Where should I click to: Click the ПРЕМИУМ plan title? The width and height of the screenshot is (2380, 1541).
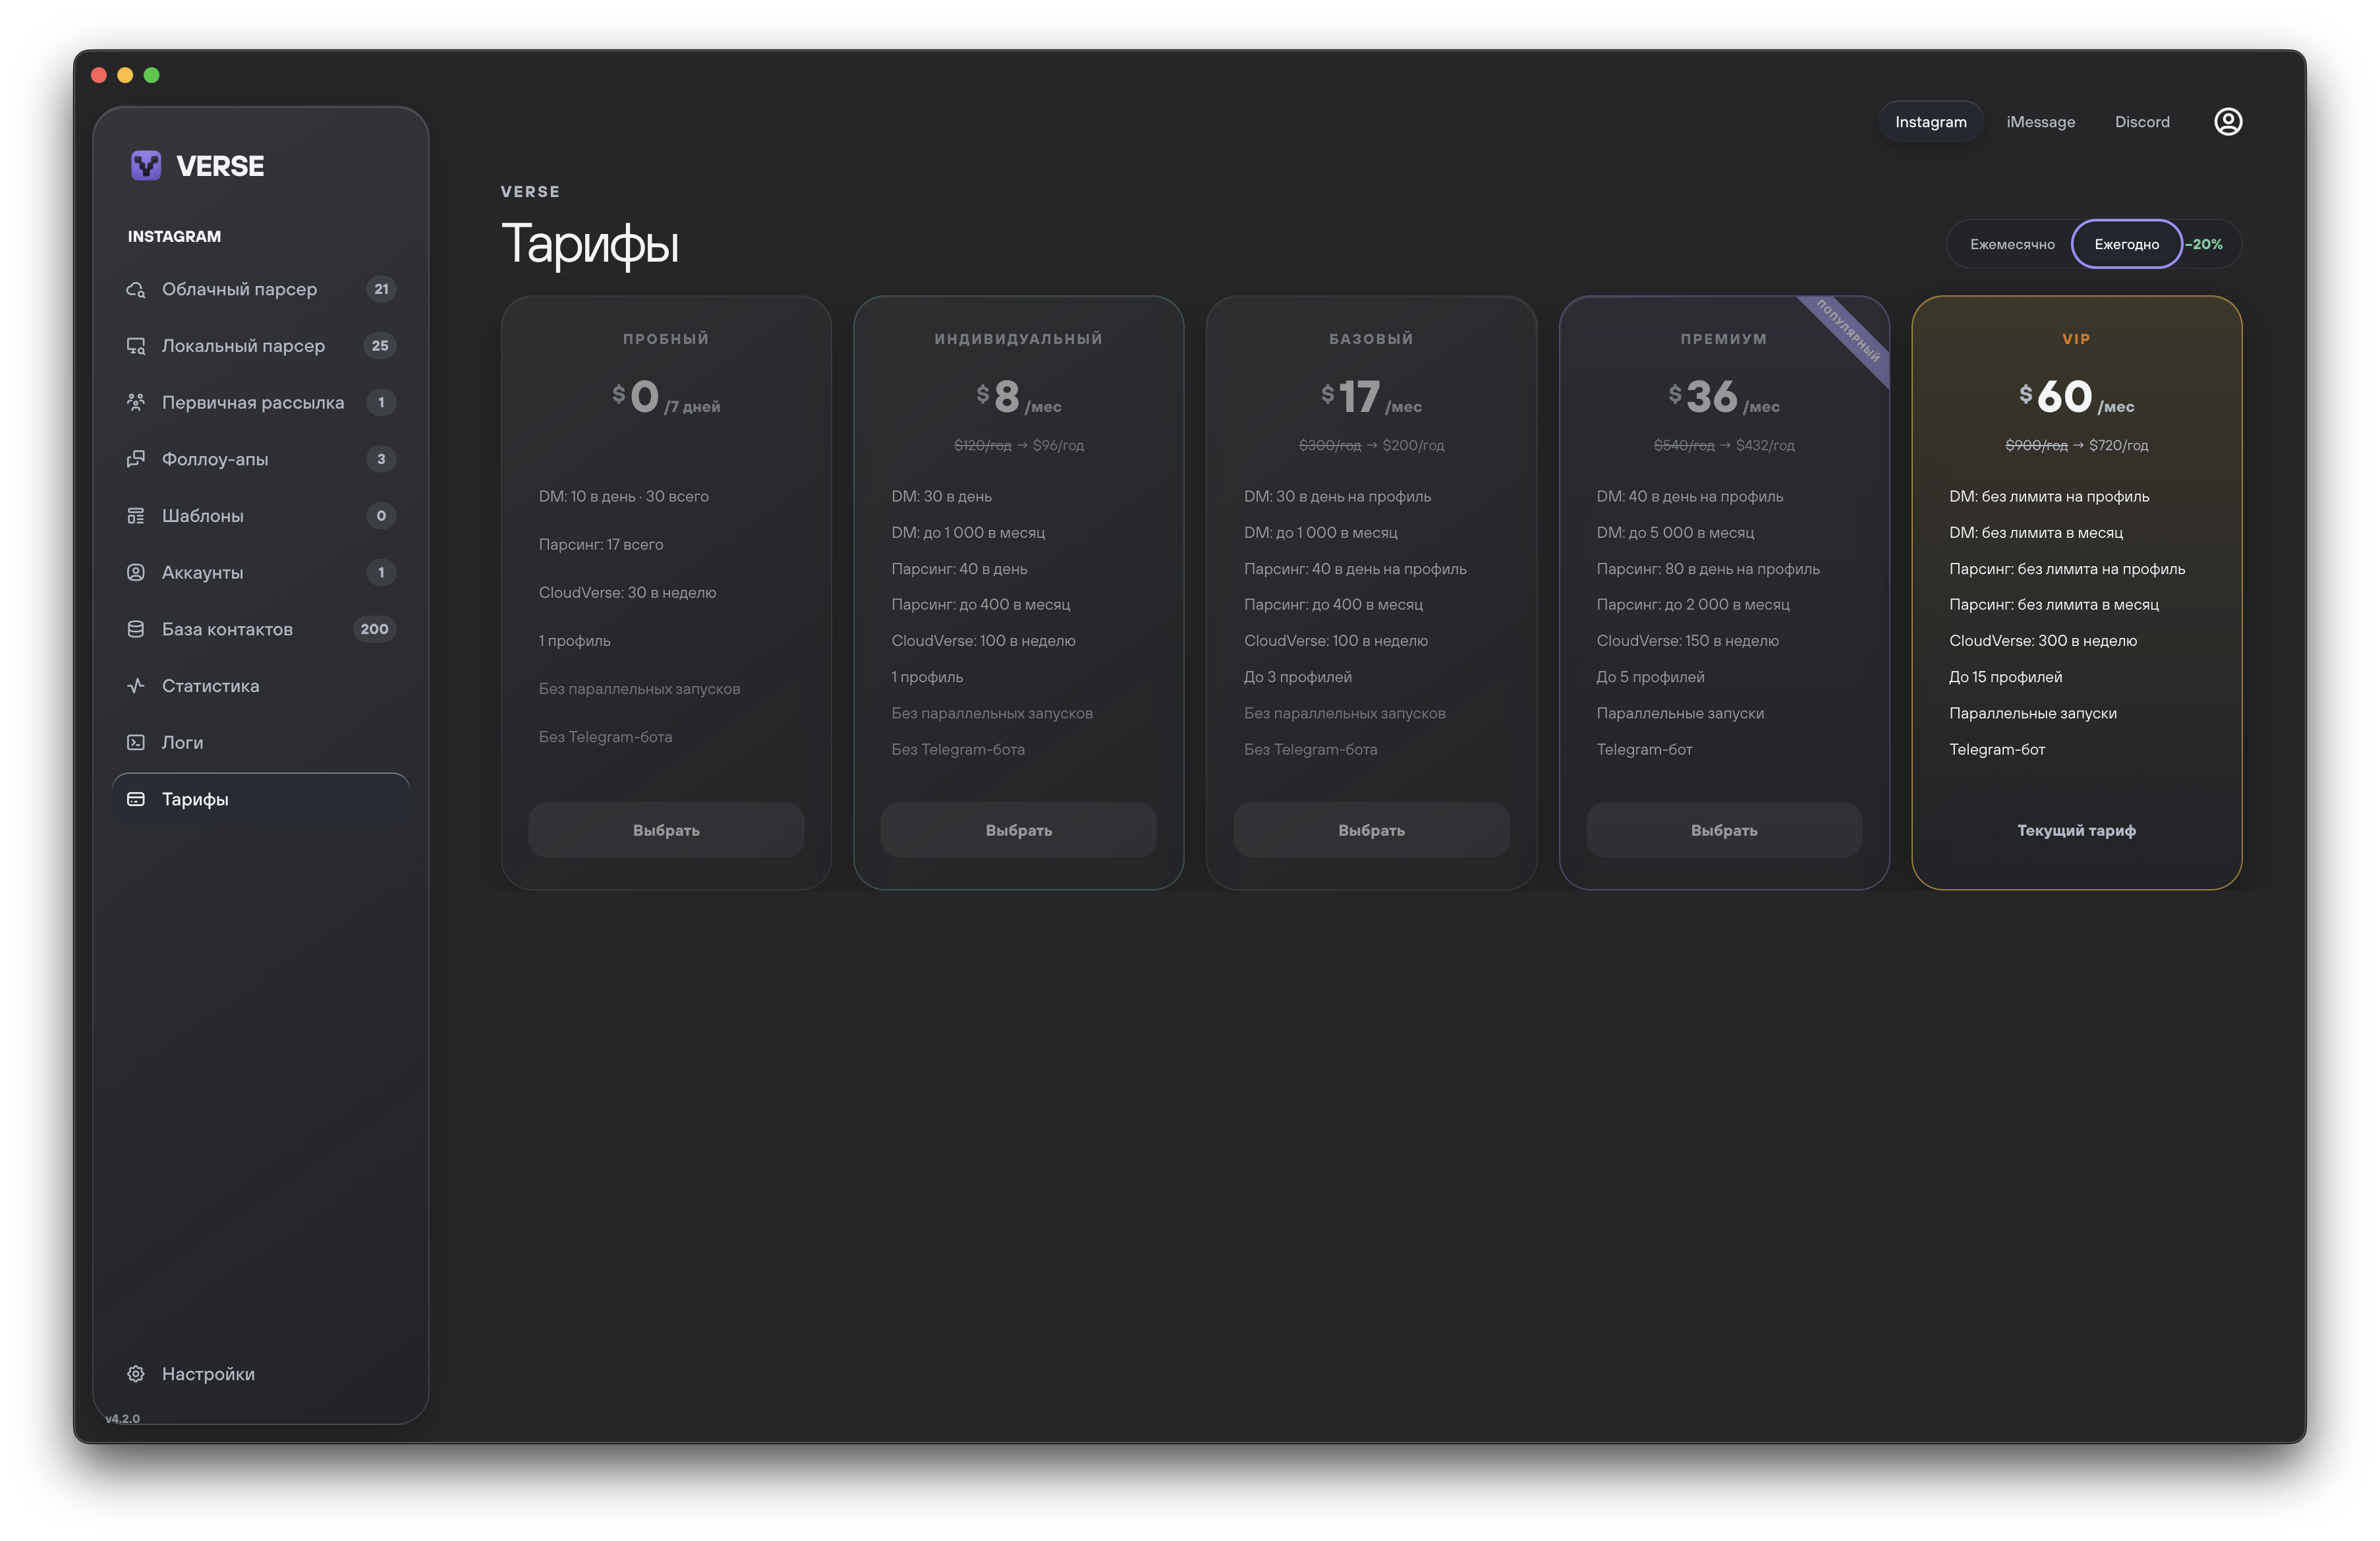[x=1724, y=339]
